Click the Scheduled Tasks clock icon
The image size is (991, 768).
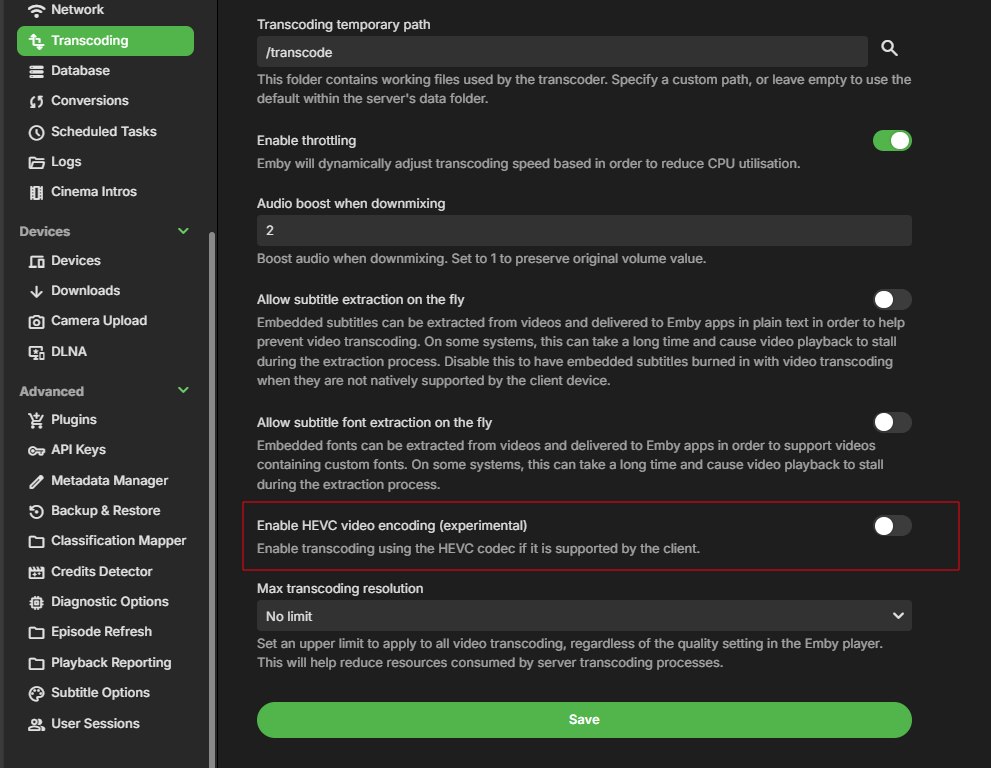point(37,132)
